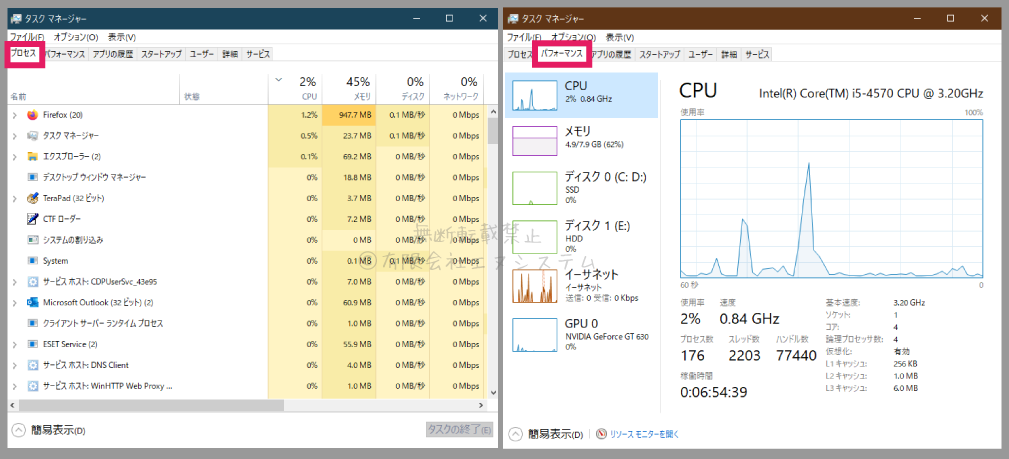Click the タスクの終了 button

point(460,430)
